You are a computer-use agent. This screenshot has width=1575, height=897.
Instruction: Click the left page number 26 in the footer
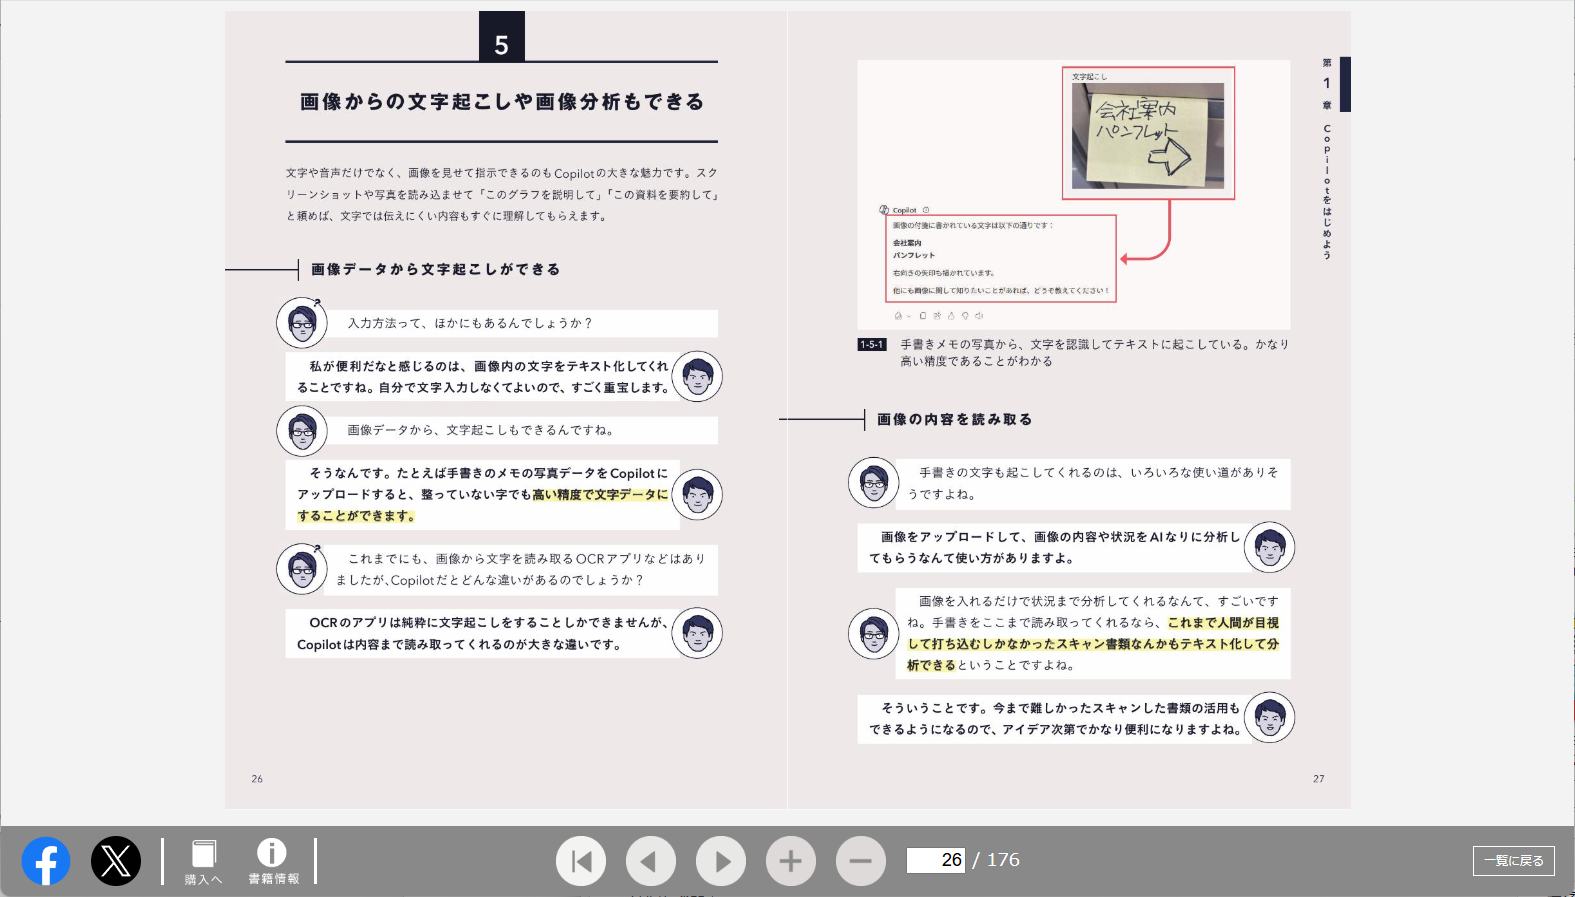click(257, 779)
